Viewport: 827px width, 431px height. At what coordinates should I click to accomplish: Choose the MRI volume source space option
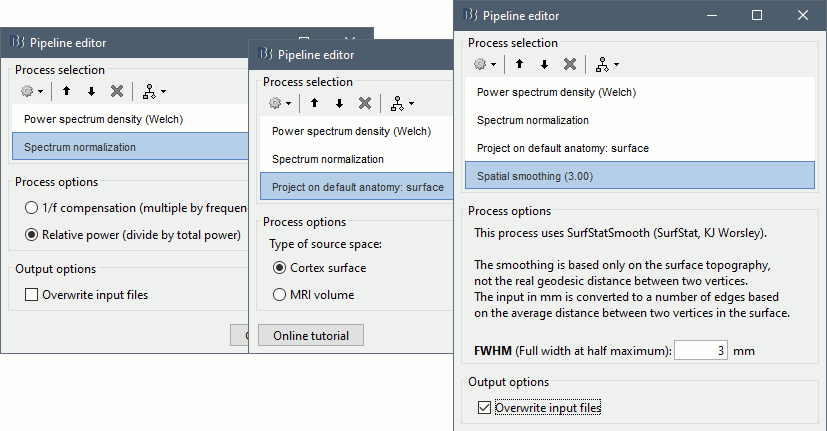(280, 294)
